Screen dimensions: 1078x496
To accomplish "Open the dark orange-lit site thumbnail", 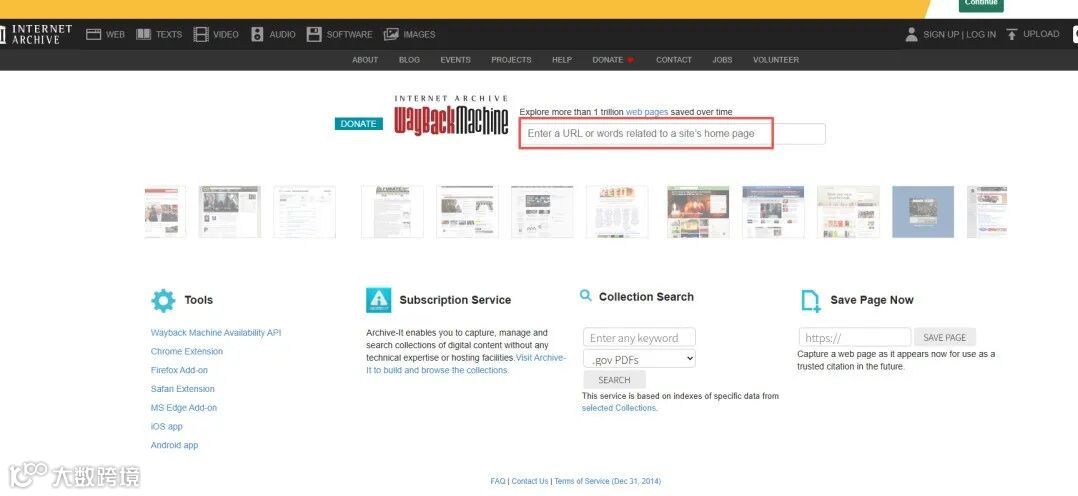I will [698, 212].
